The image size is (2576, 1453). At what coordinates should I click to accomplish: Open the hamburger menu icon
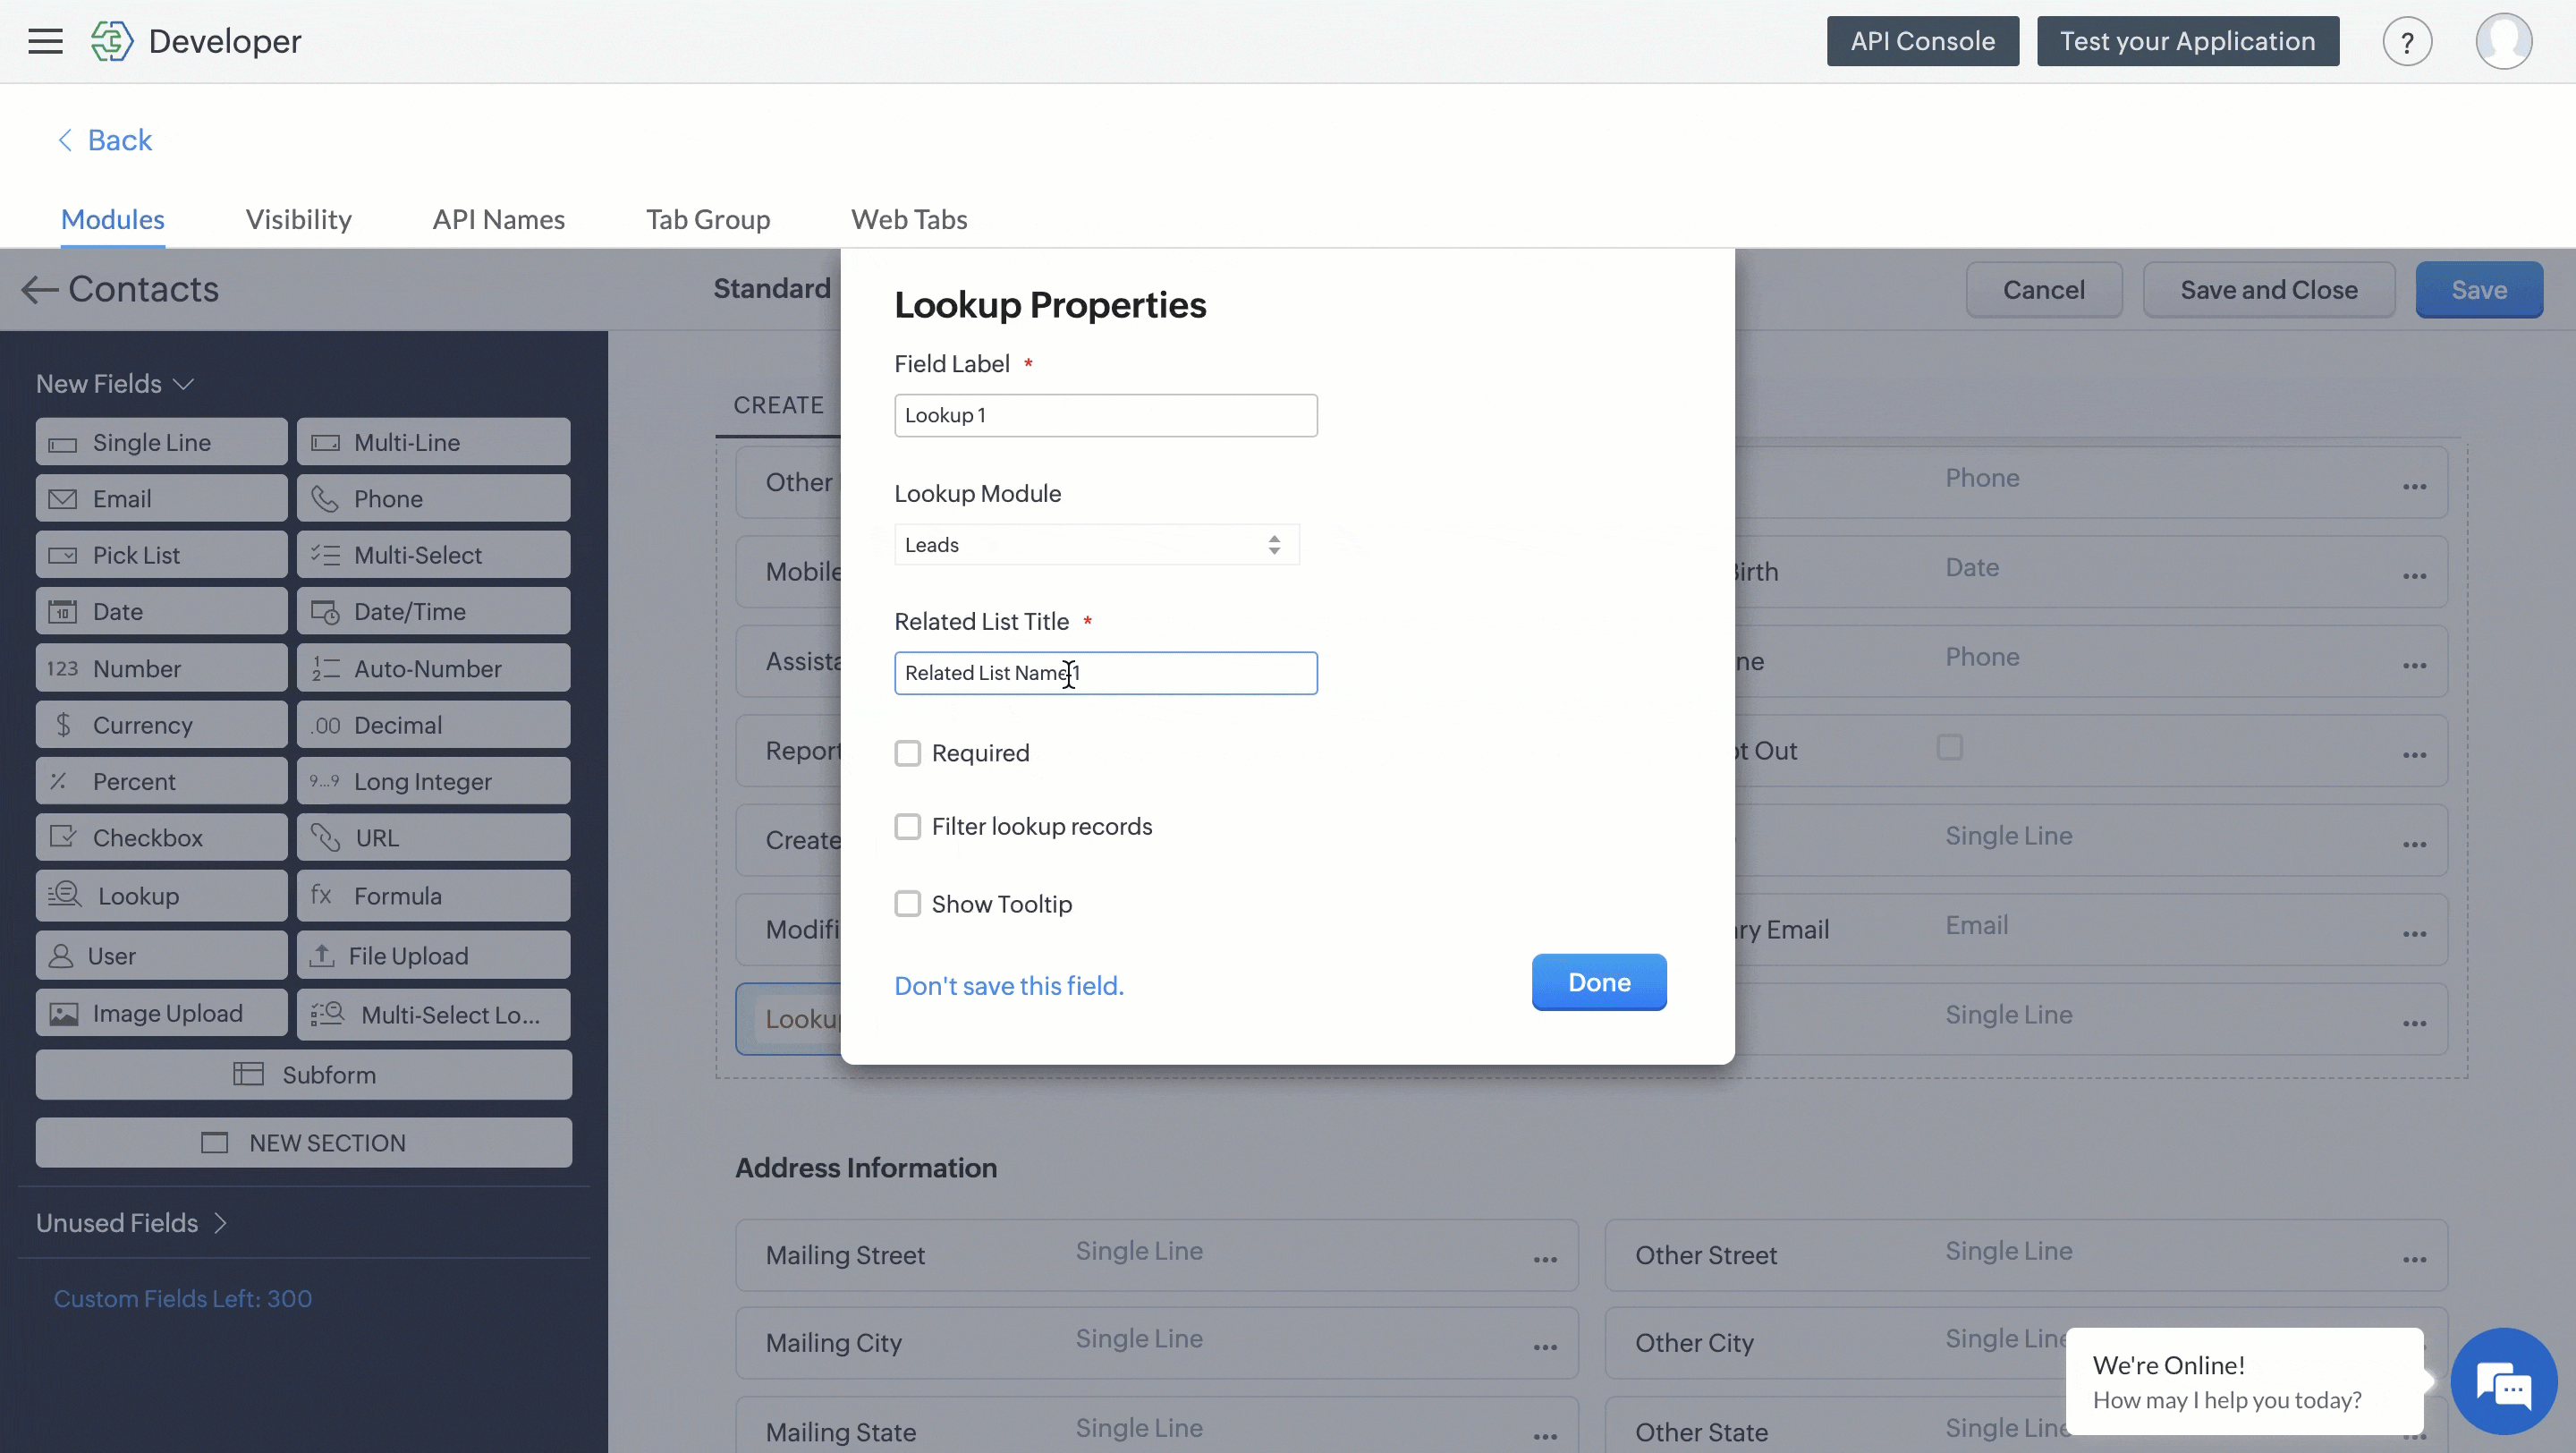coord(45,41)
